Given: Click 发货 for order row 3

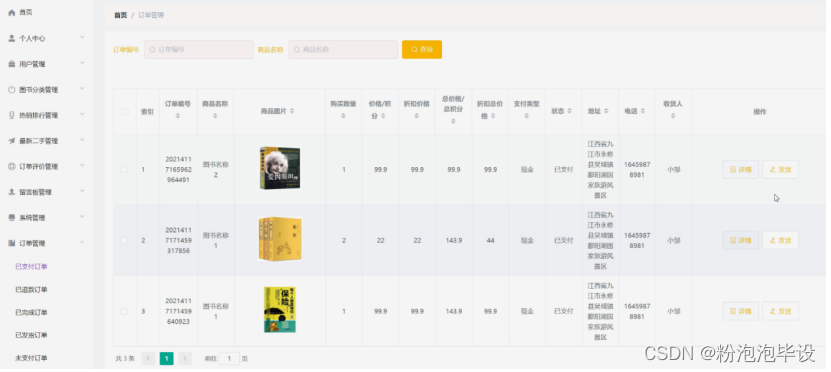Looking at the screenshot, I should tap(780, 312).
